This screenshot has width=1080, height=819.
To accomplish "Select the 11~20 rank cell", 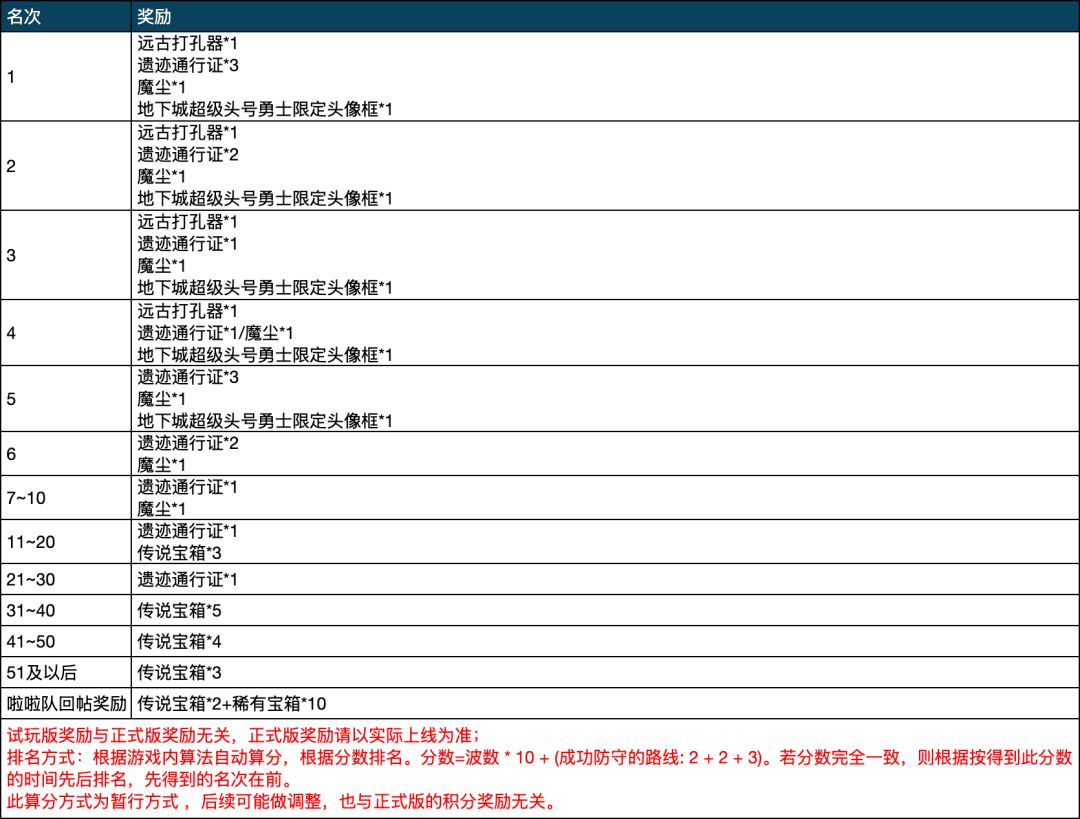I will pos(65,541).
